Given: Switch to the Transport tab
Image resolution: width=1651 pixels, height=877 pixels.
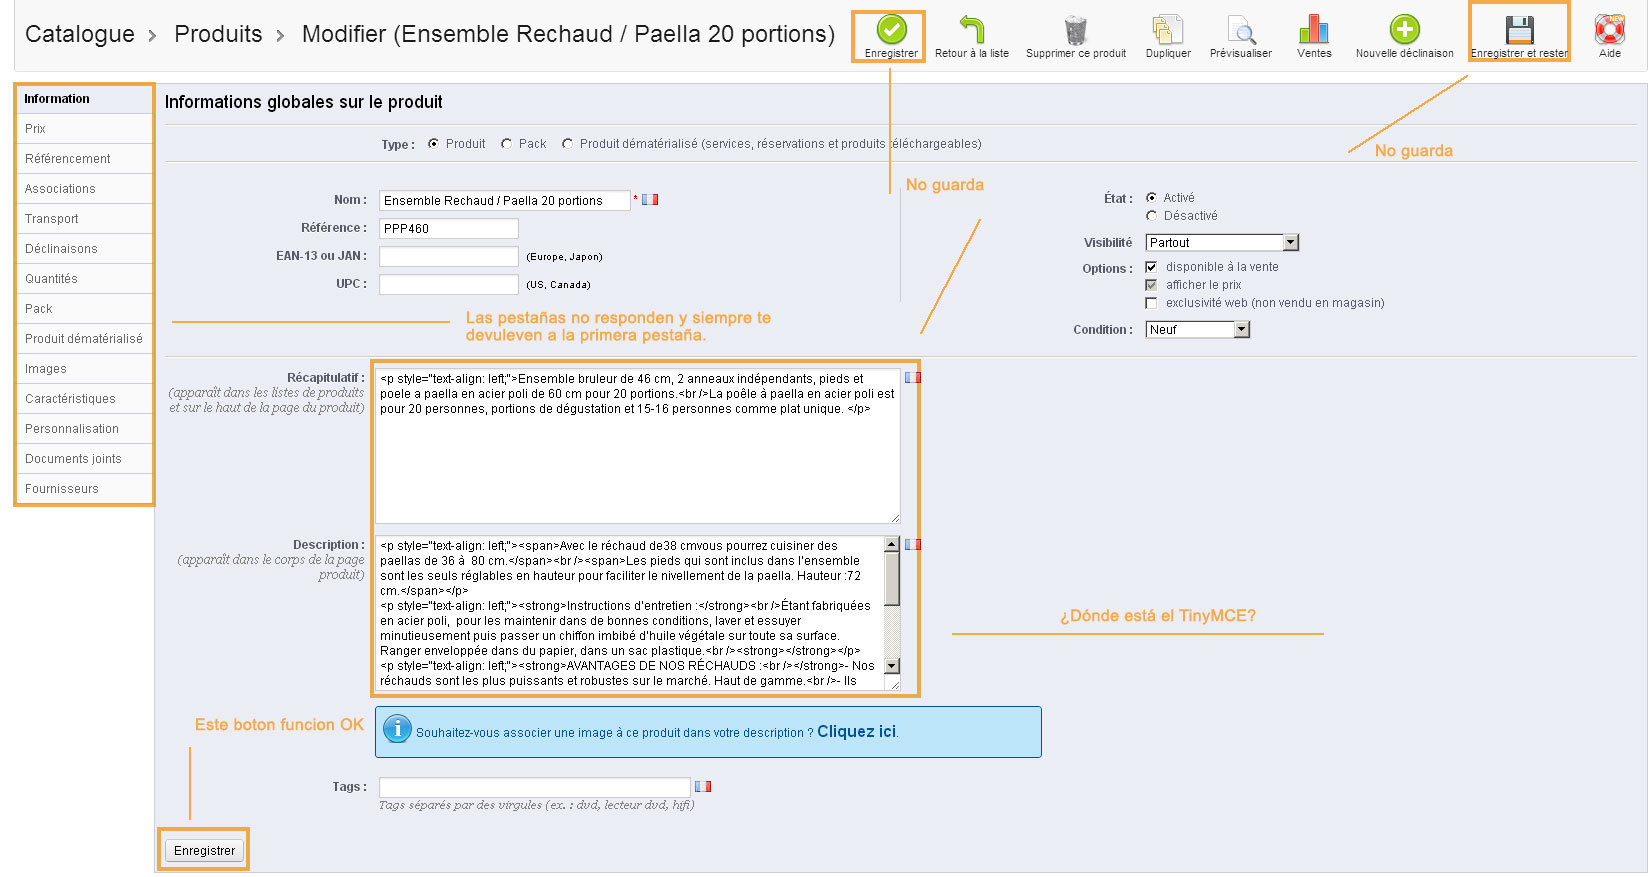Looking at the screenshot, I should pos(84,219).
